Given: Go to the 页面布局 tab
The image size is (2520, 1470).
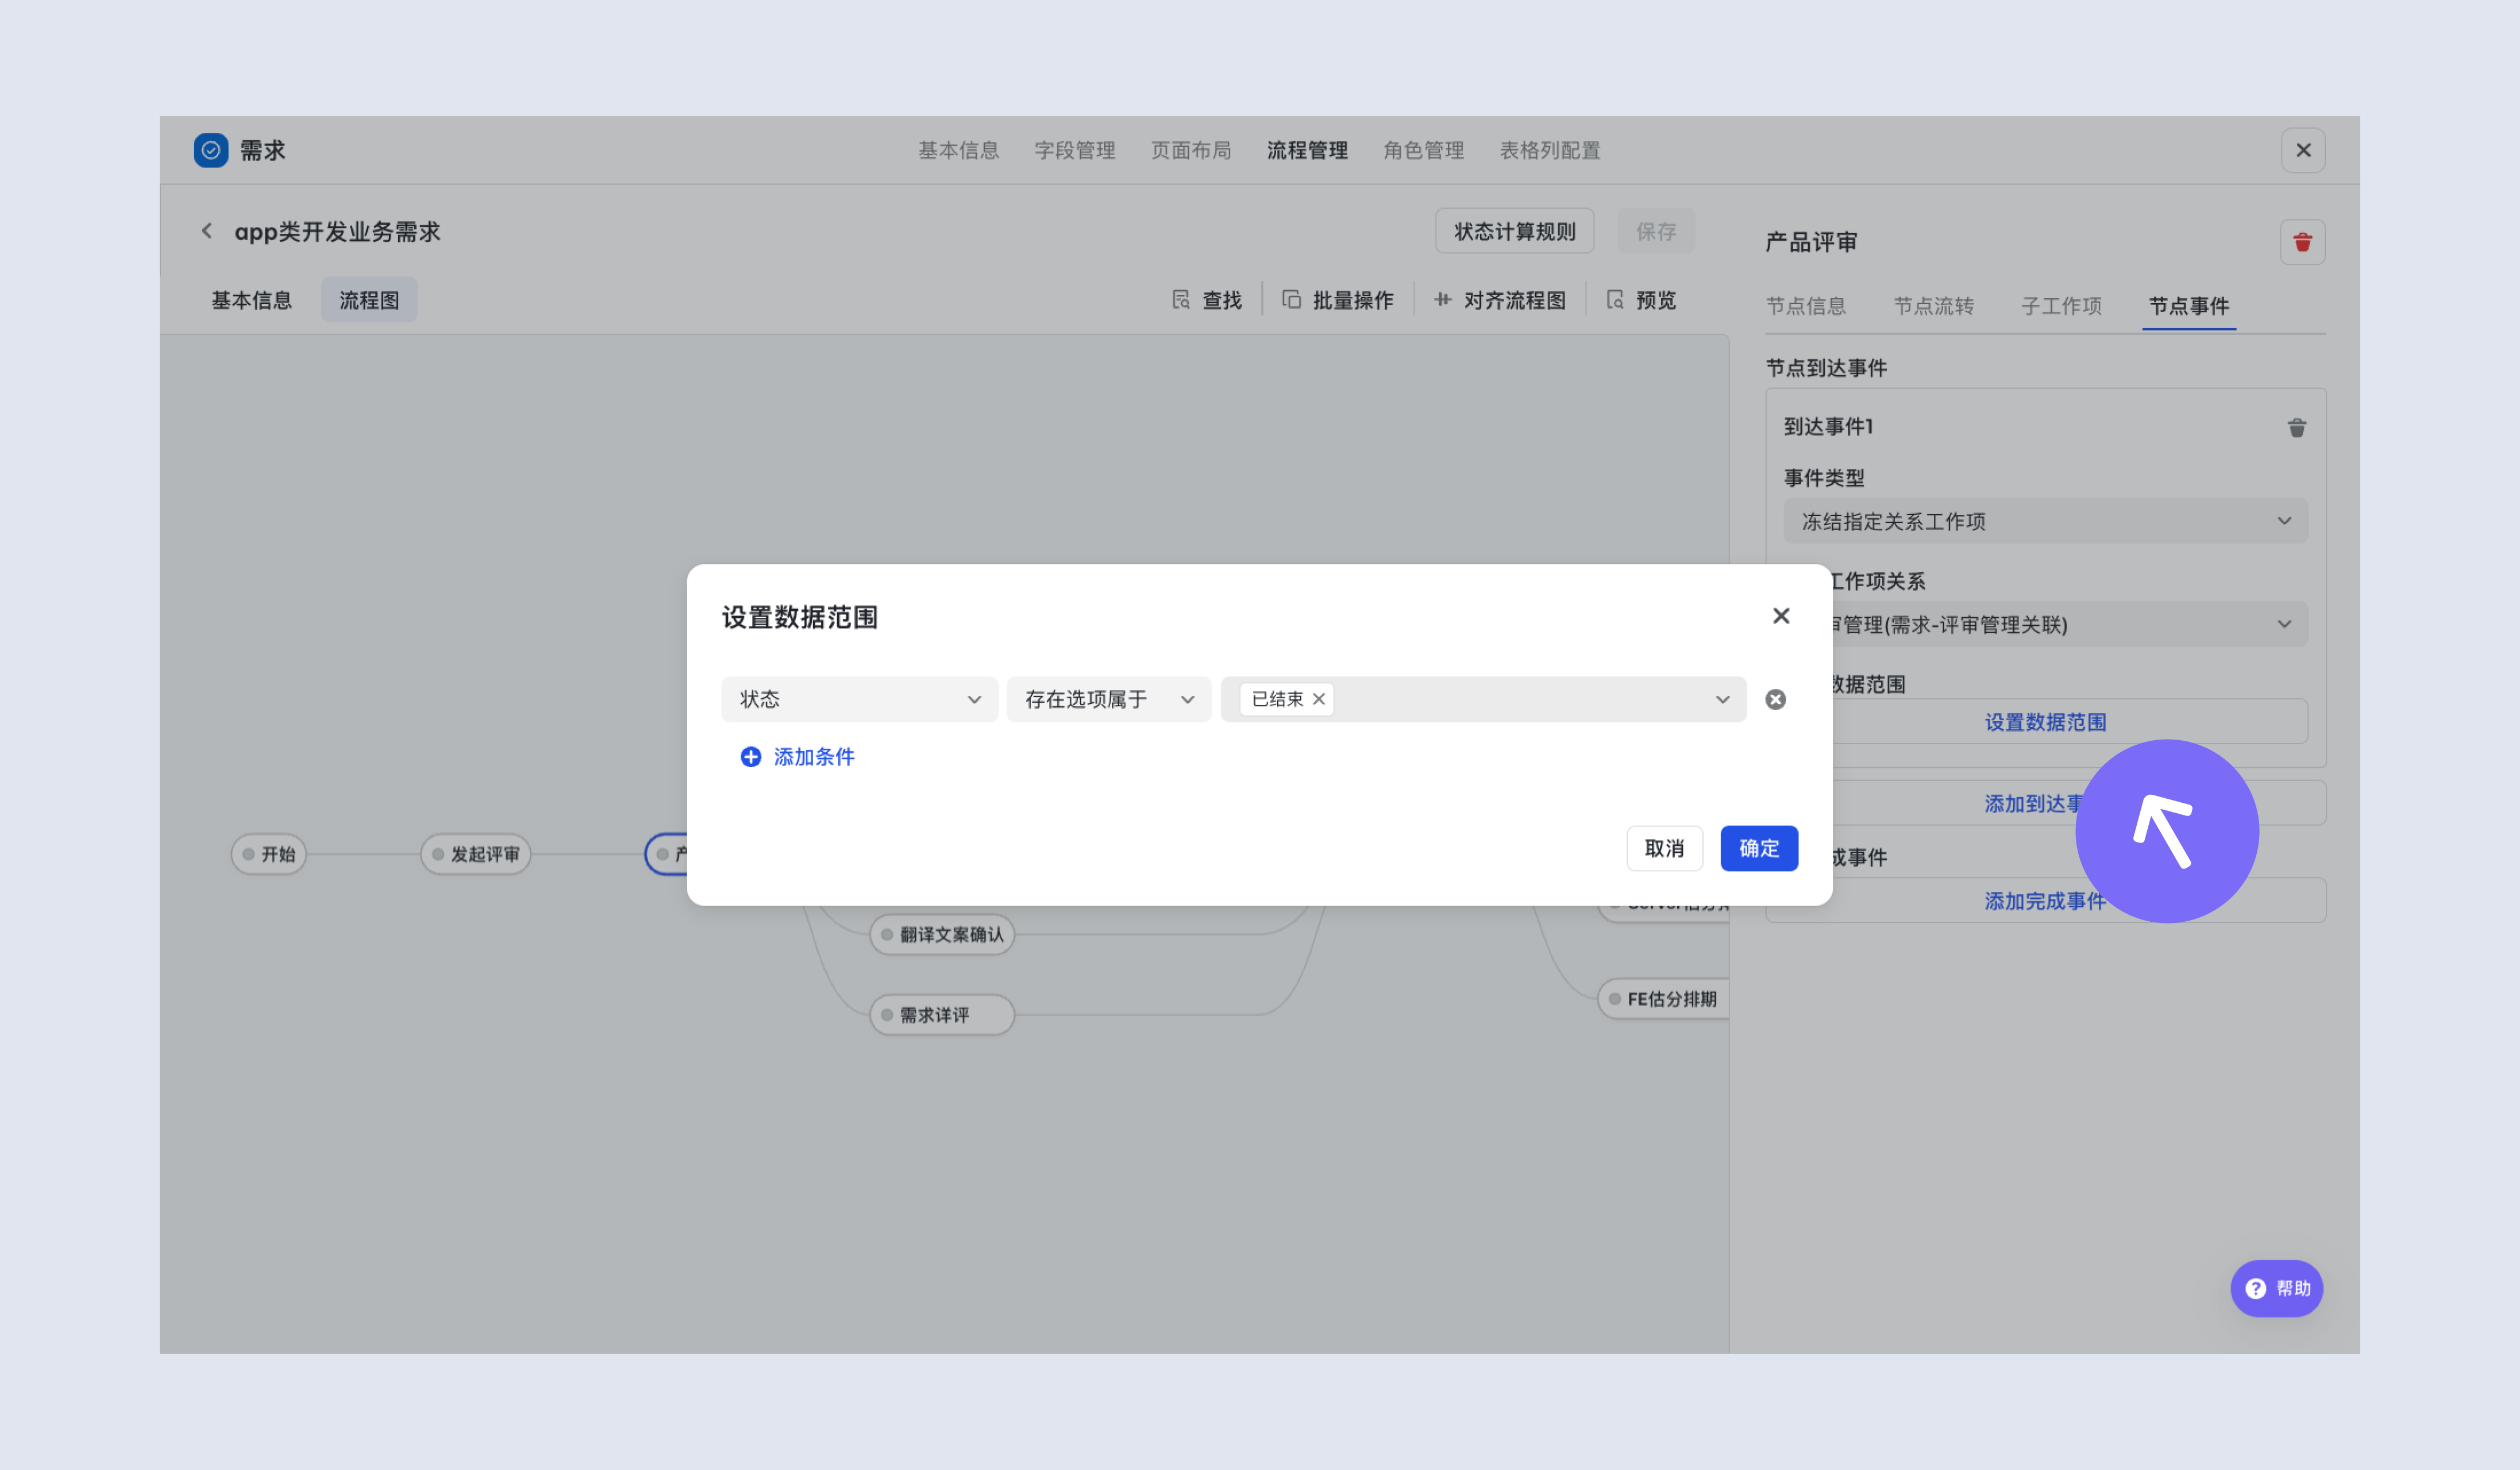Looking at the screenshot, I should (x=1190, y=150).
